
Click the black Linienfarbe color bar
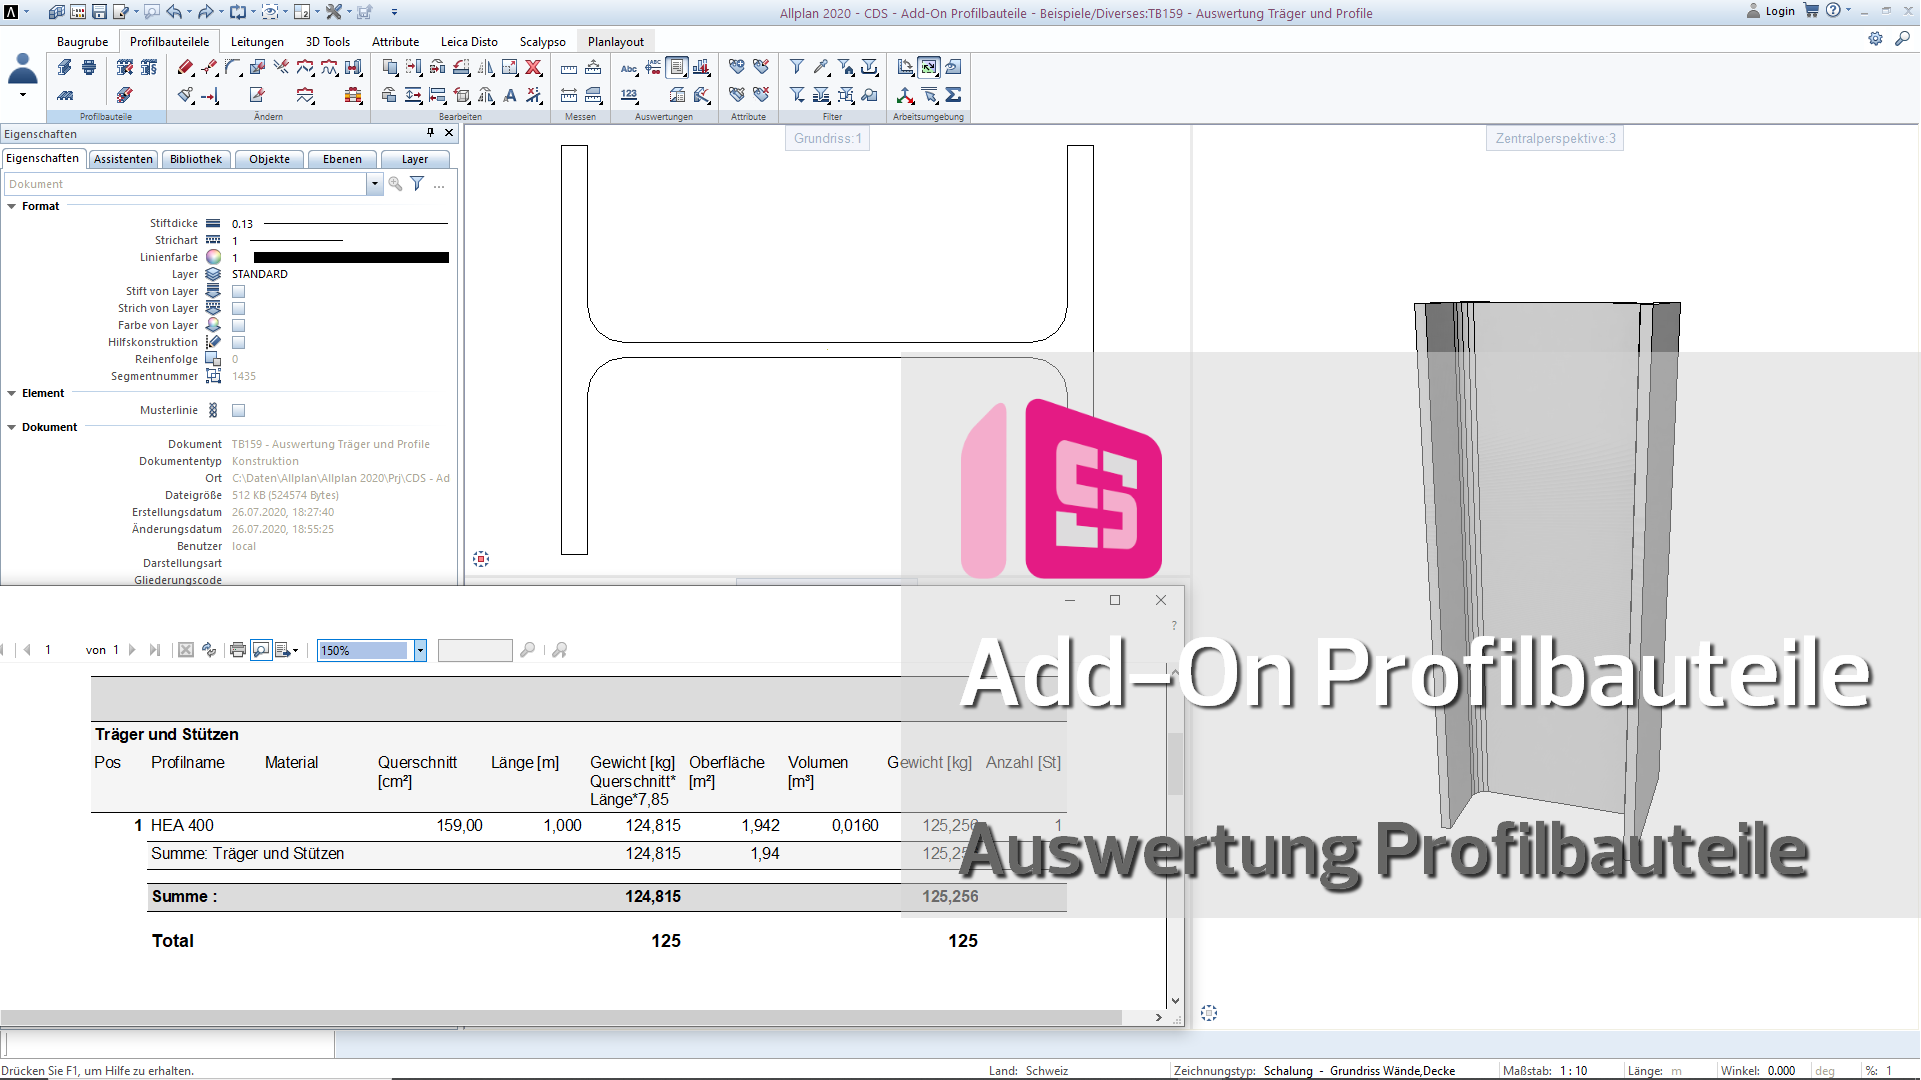[351, 258]
